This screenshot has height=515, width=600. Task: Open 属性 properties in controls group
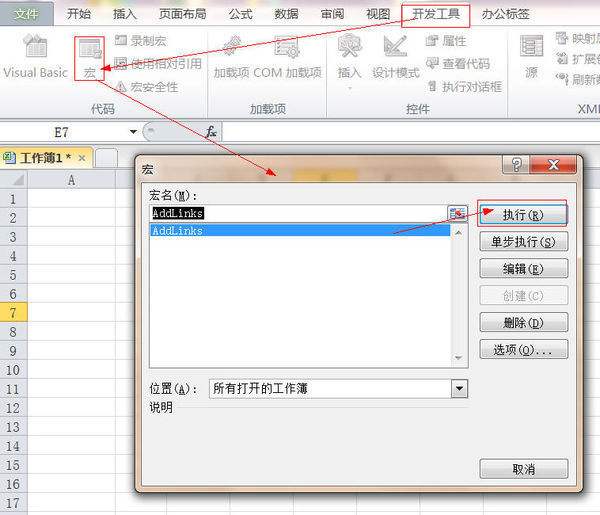[x=446, y=40]
